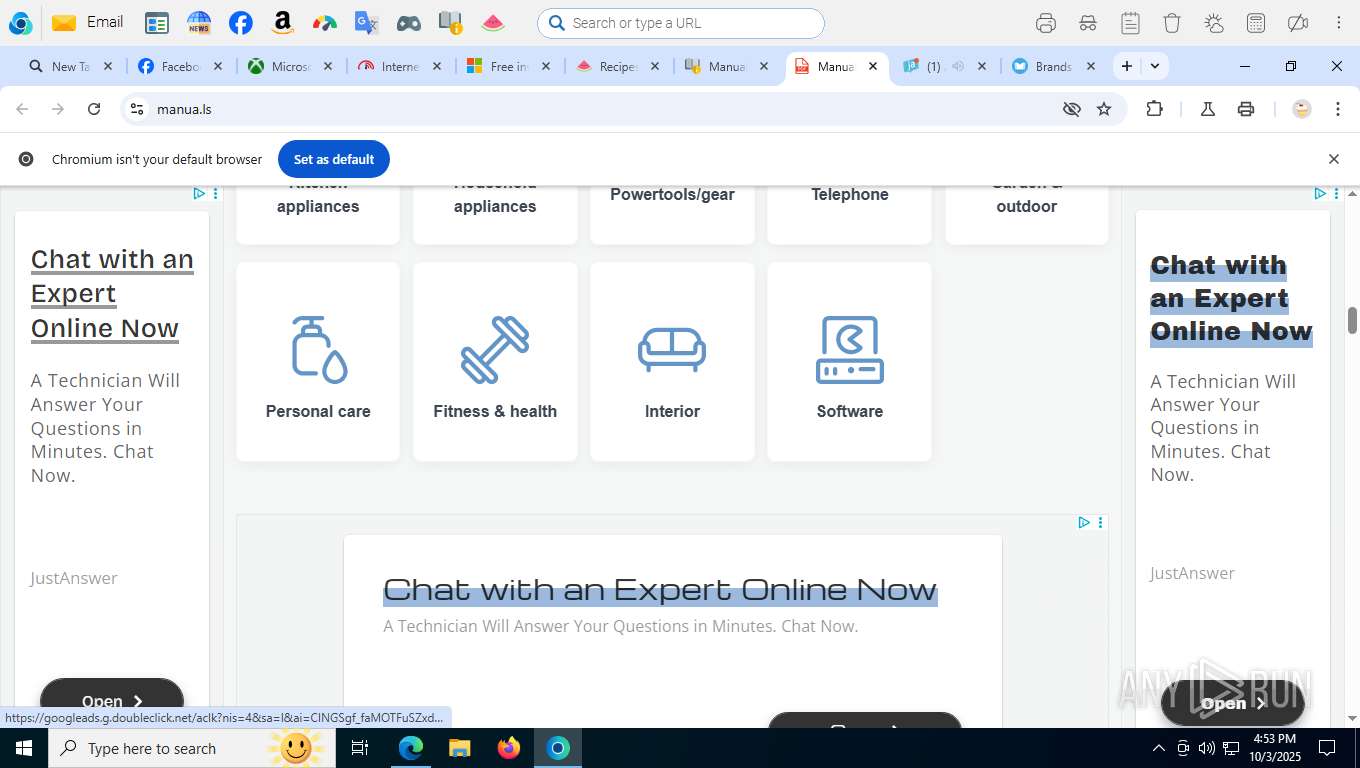Dismiss the default browser notification bar
1360x768 pixels.
[x=1333, y=159]
